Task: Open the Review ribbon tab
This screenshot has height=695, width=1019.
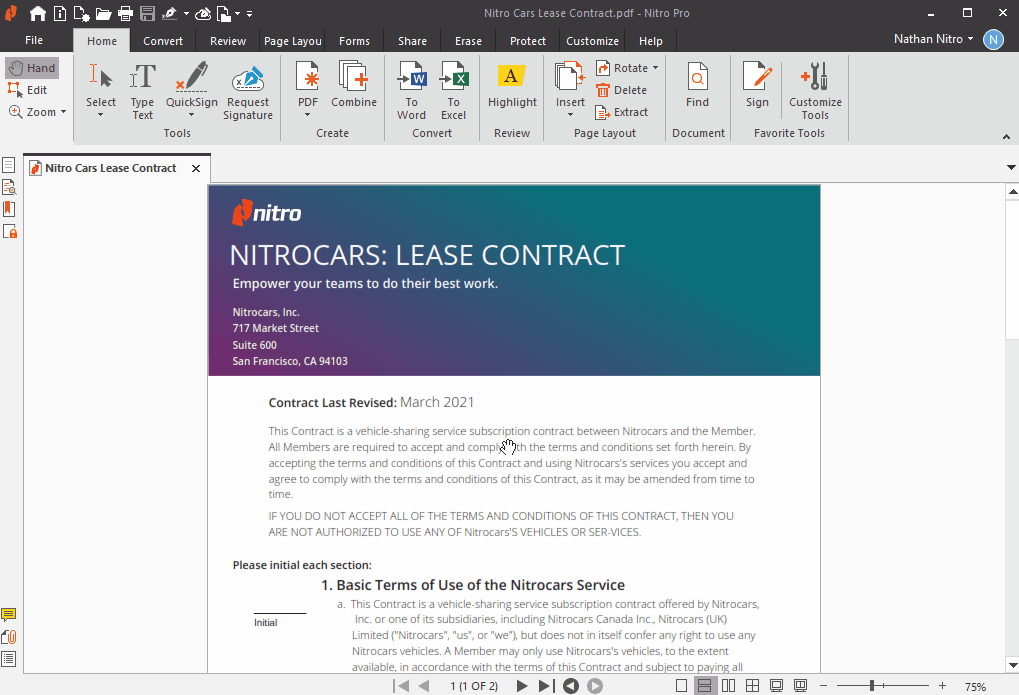Action: [228, 41]
